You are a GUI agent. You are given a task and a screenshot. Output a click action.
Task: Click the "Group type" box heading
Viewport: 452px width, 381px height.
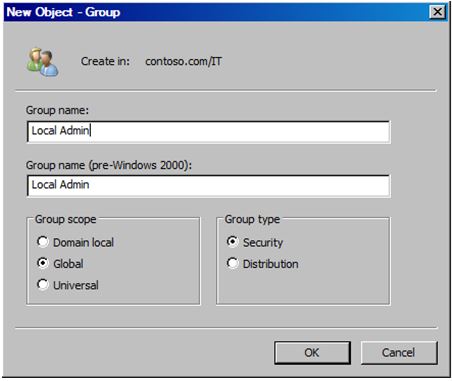[252, 219]
